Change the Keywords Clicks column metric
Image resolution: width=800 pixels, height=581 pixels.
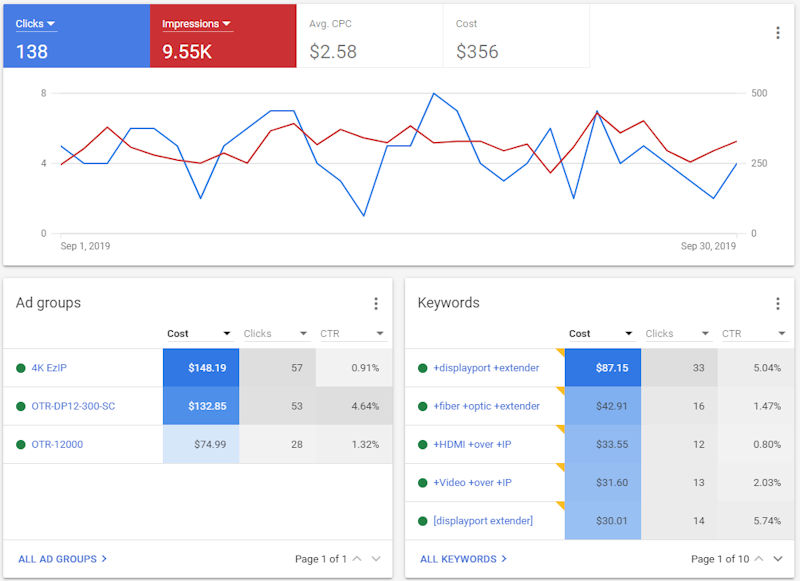pos(678,334)
